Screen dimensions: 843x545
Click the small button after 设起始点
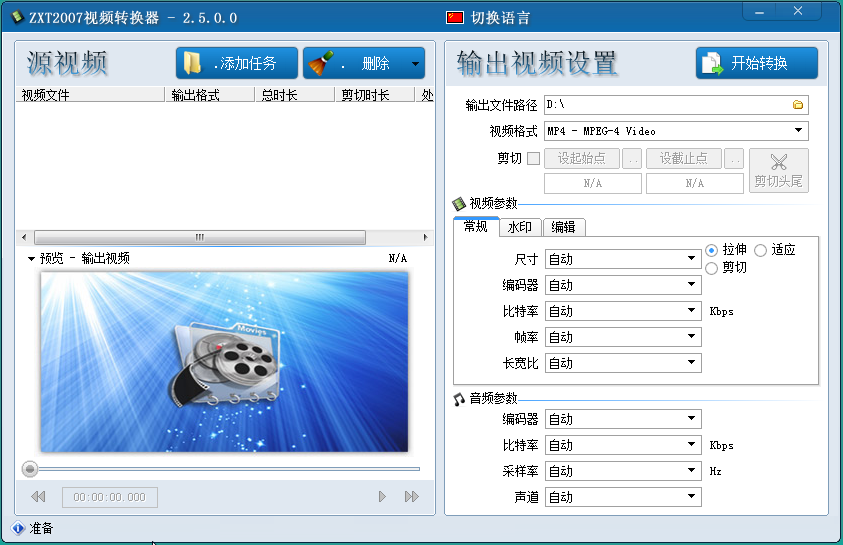(632, 159)
